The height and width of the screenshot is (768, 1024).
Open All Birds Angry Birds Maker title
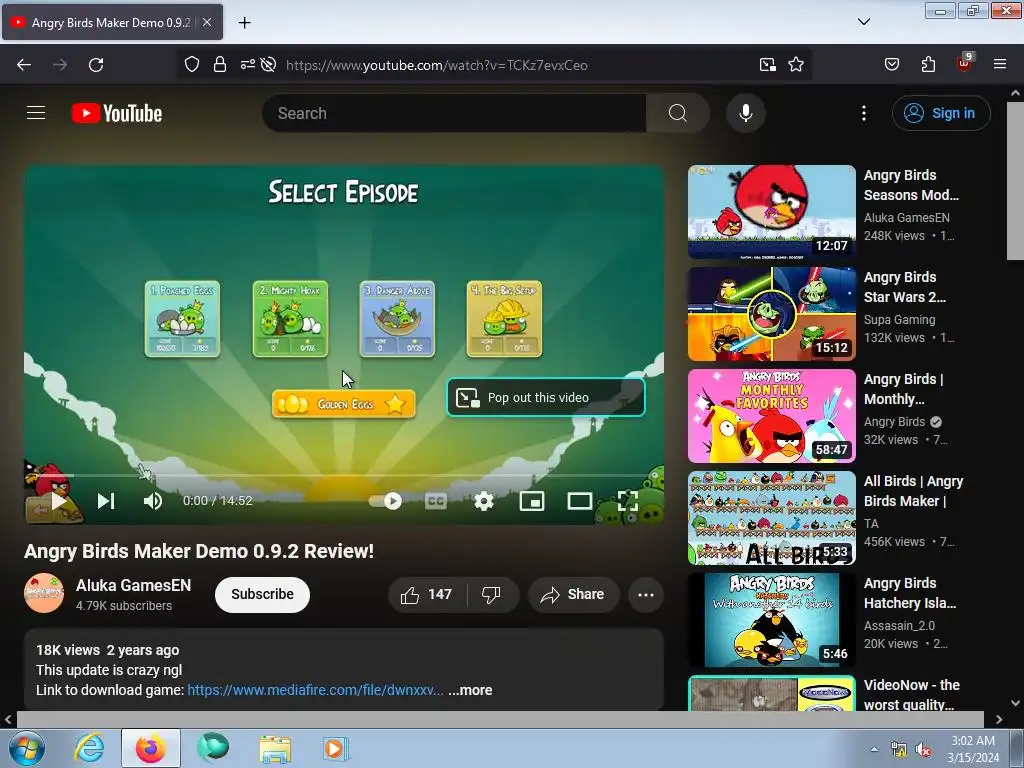pos(913,491)
